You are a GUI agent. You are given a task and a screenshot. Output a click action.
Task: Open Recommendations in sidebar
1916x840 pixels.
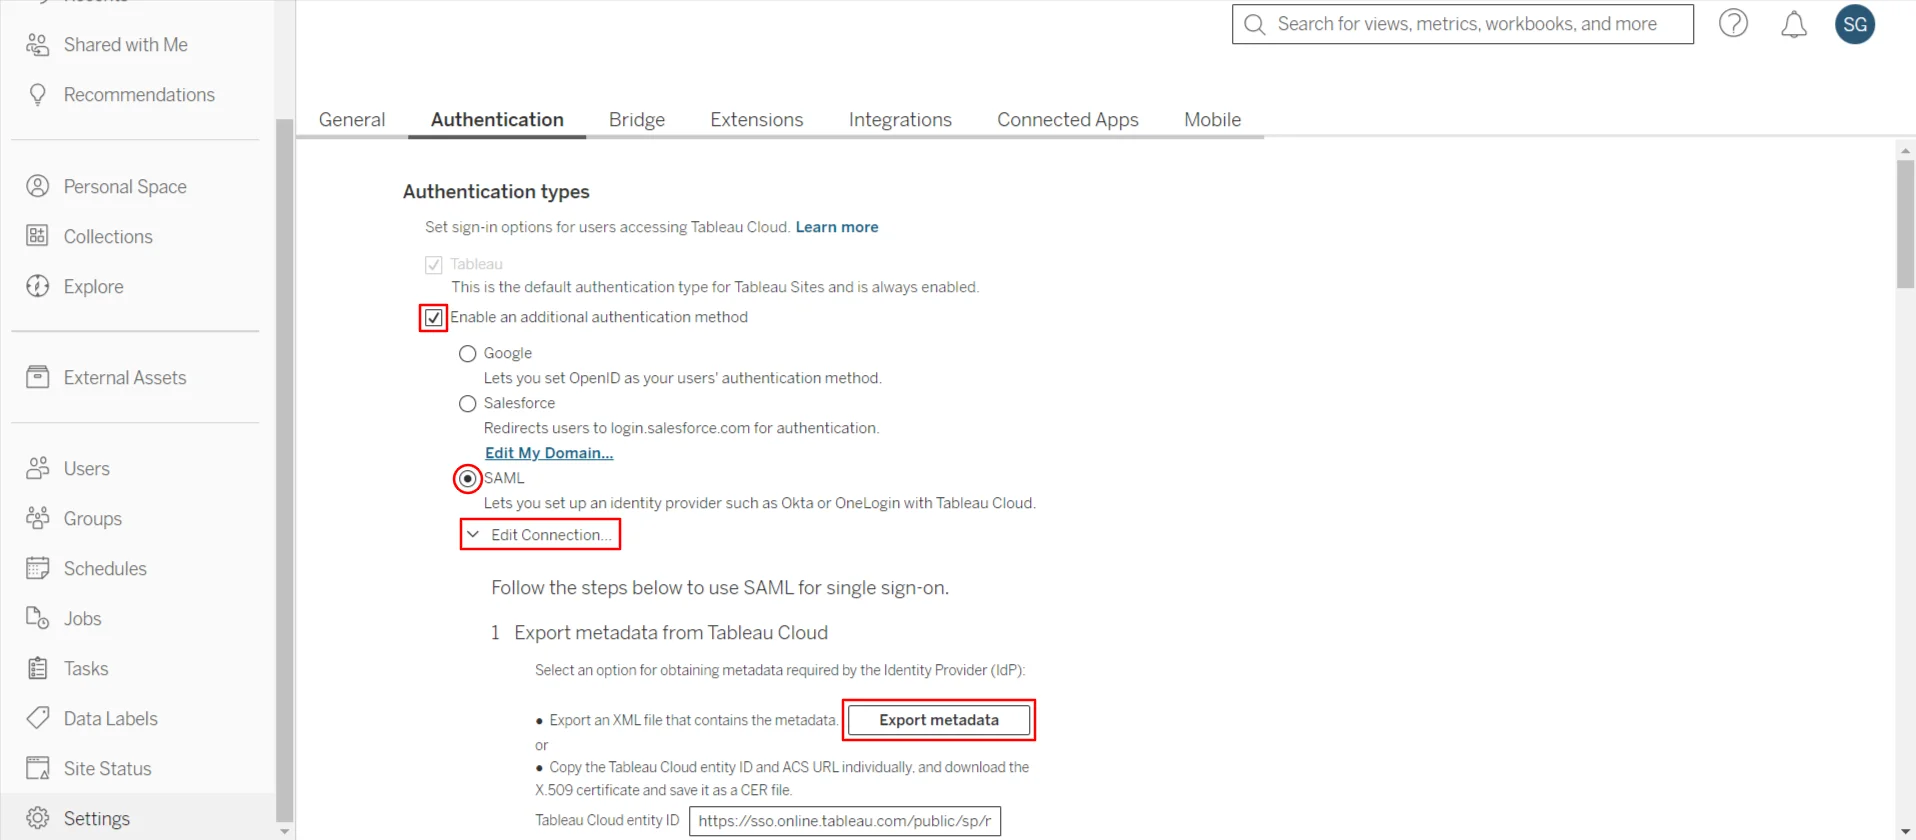139,94
